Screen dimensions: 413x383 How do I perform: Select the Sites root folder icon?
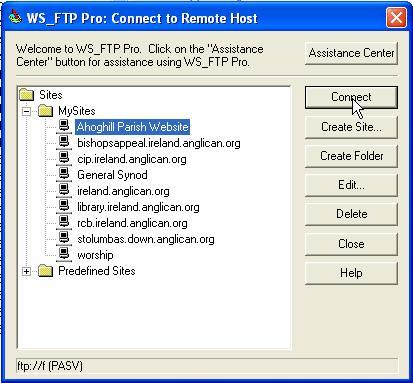coord(27,95)
